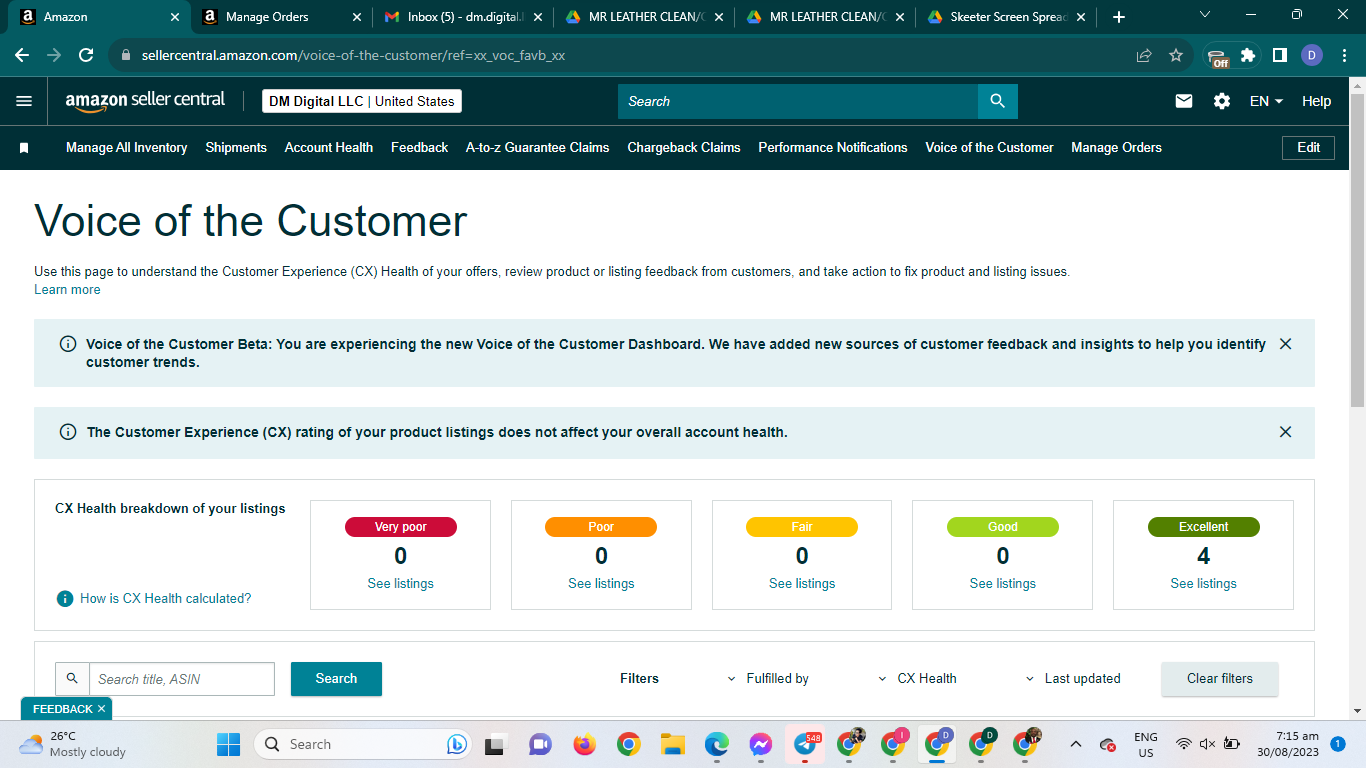See listings under Fair
The width and height of the screenshot is (1366, 768).
pos(802,584)
